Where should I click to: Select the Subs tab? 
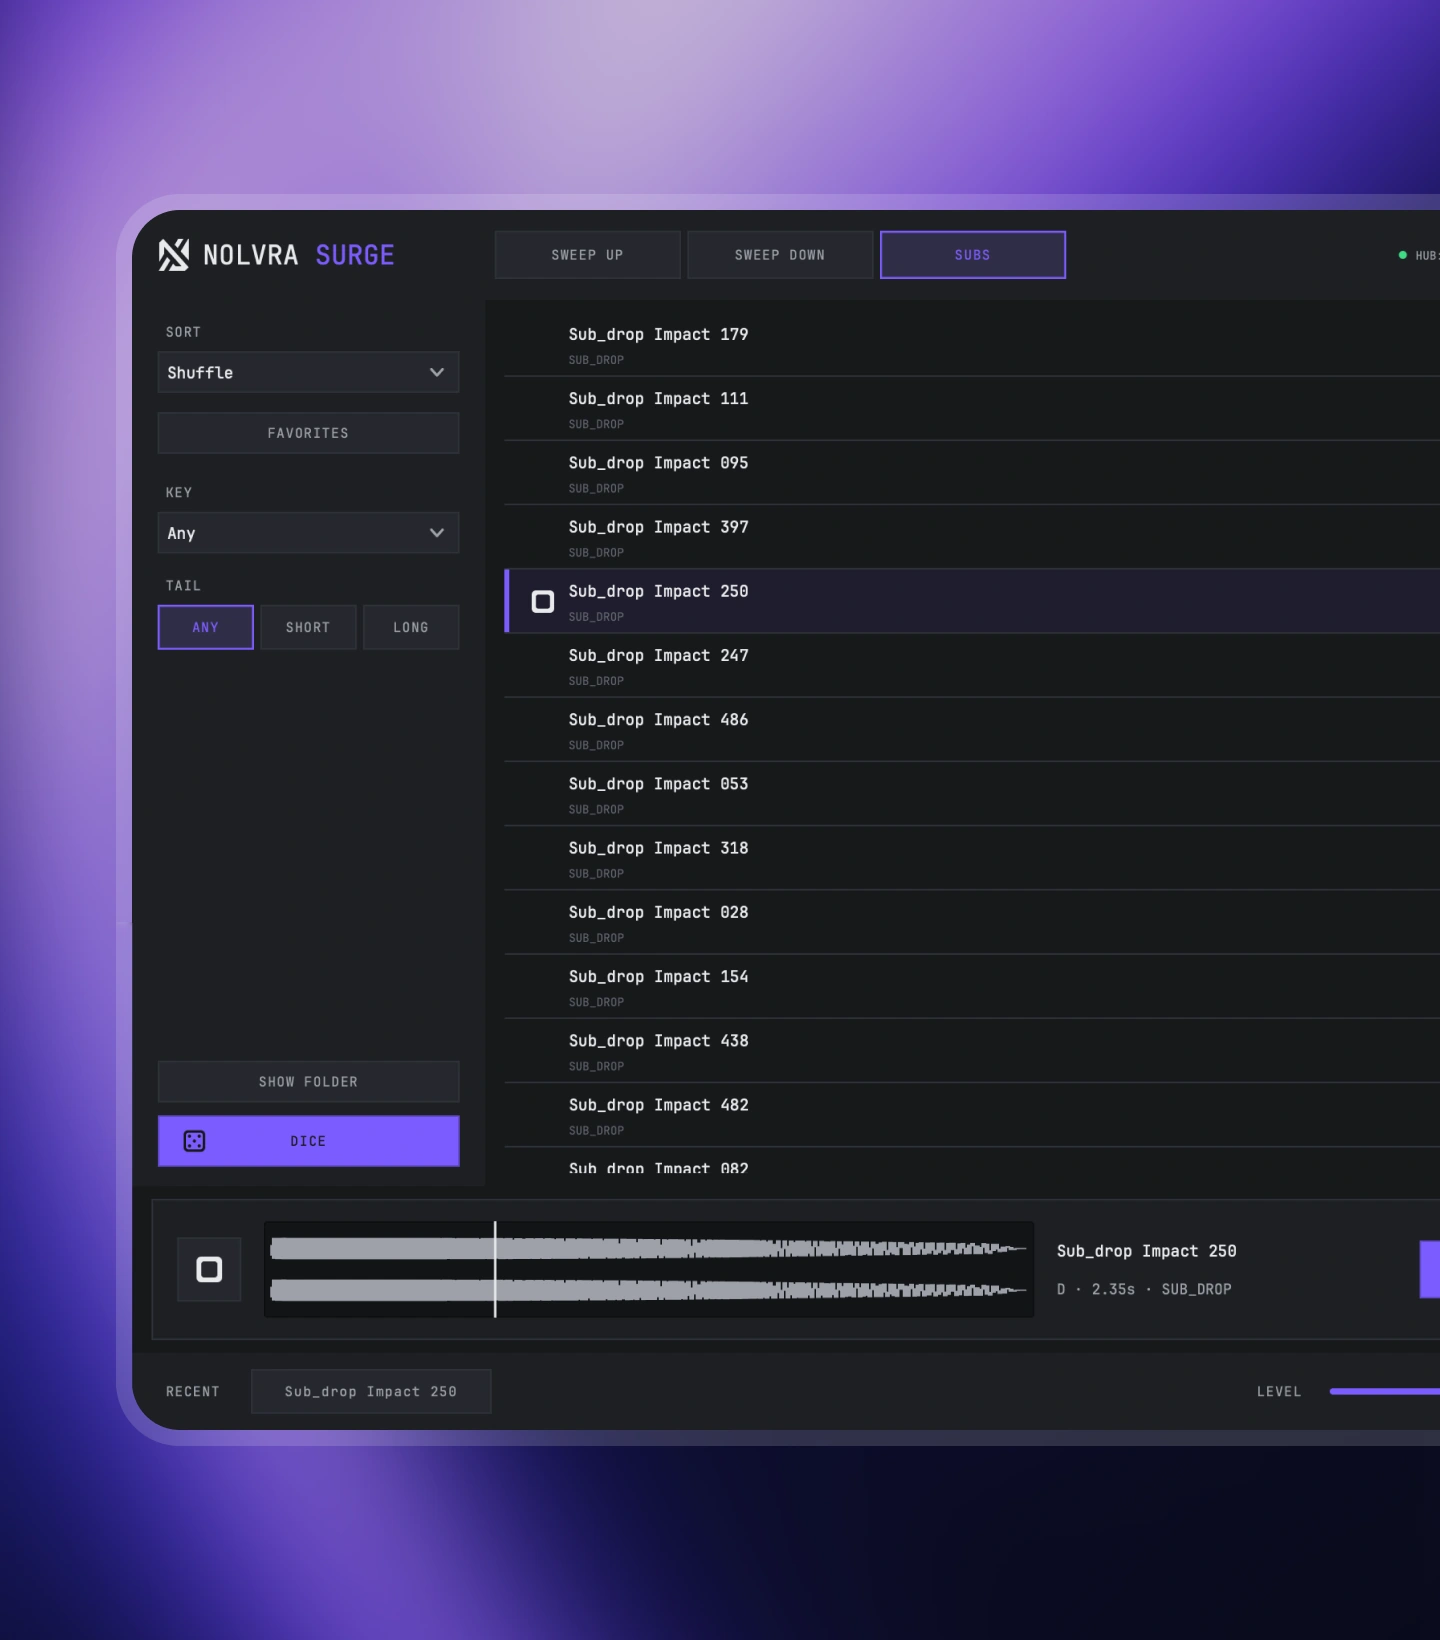coord(972,255)
